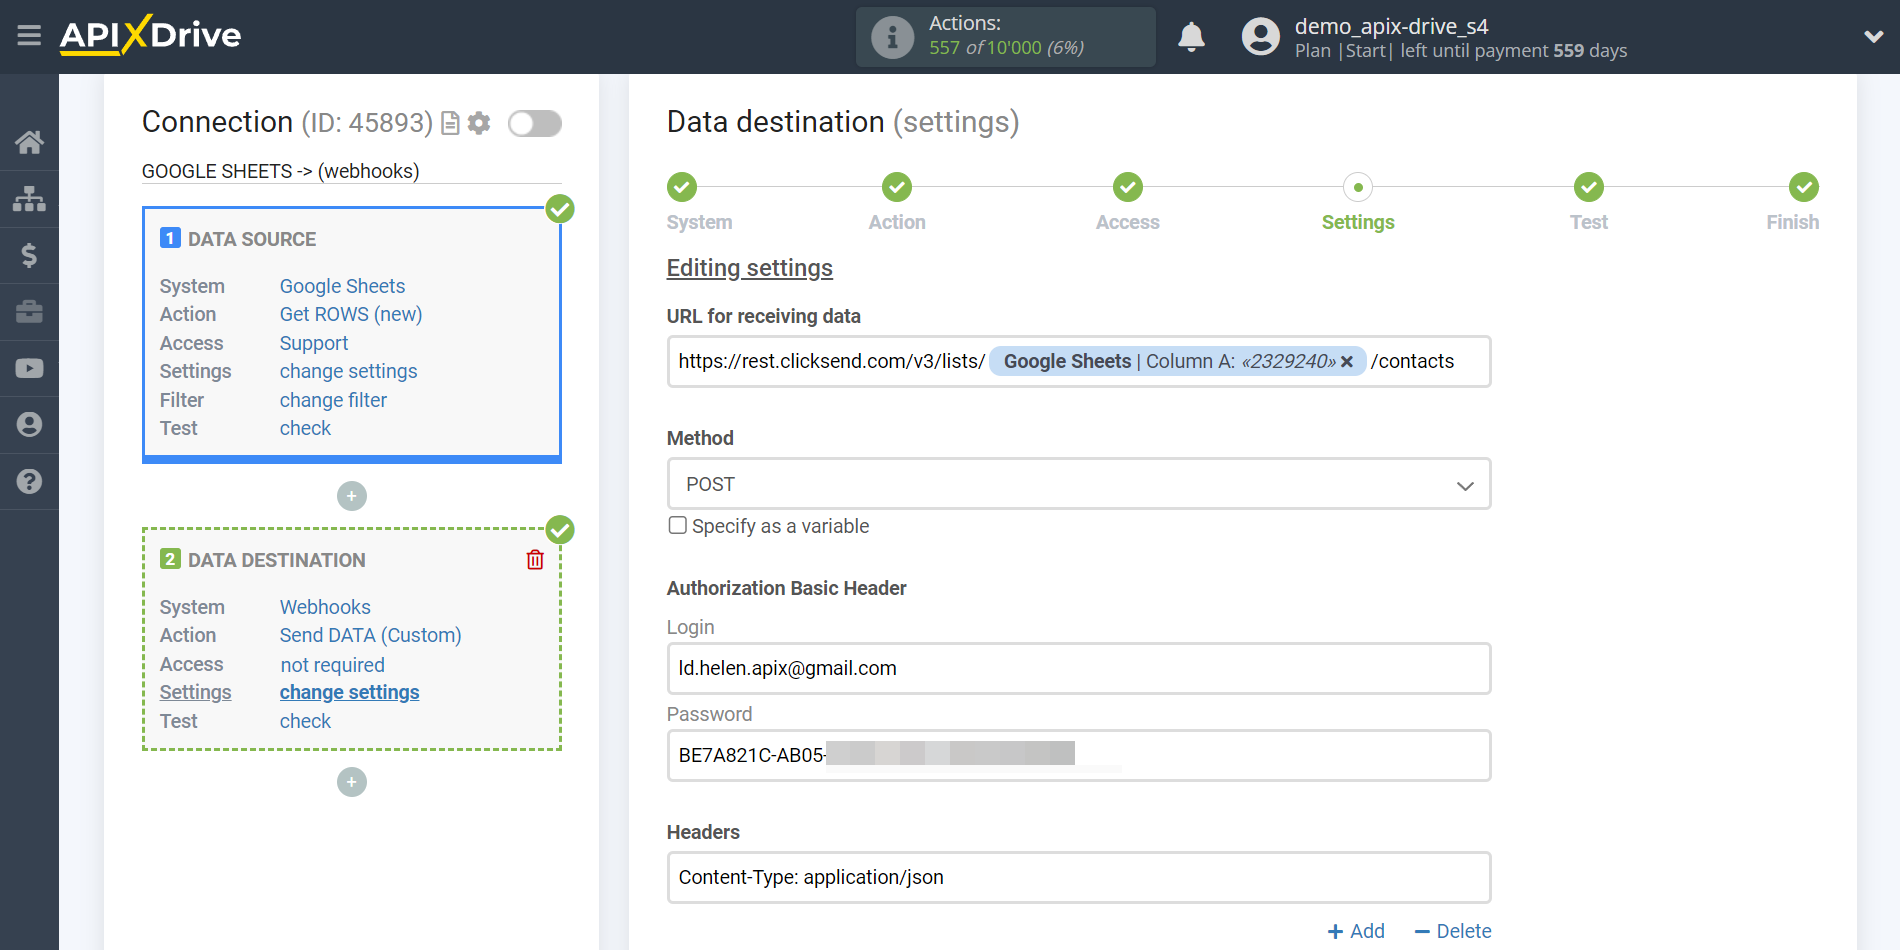
Task: Open the help question icon
Action: [x=29, y=481]
